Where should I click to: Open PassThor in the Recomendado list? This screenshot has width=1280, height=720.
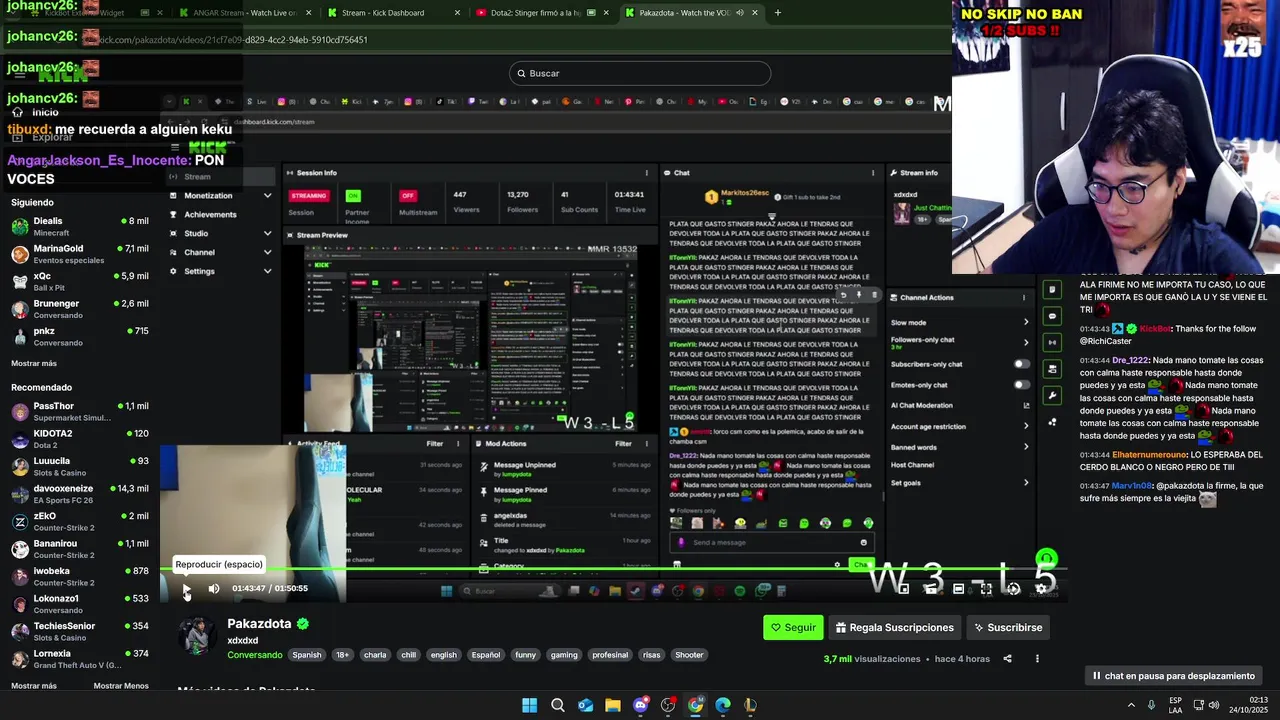coord(80,412)
